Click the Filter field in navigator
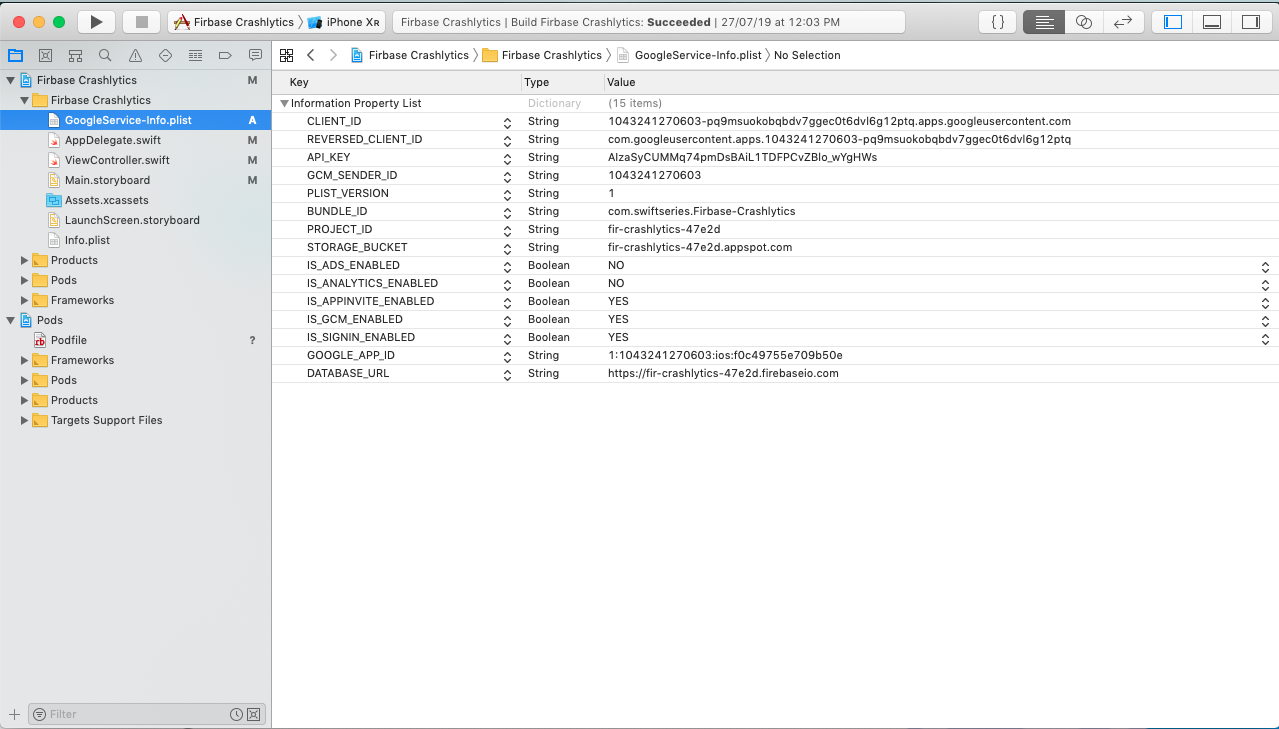Viewport: 1279px width, 729px height. pos(135,714)
